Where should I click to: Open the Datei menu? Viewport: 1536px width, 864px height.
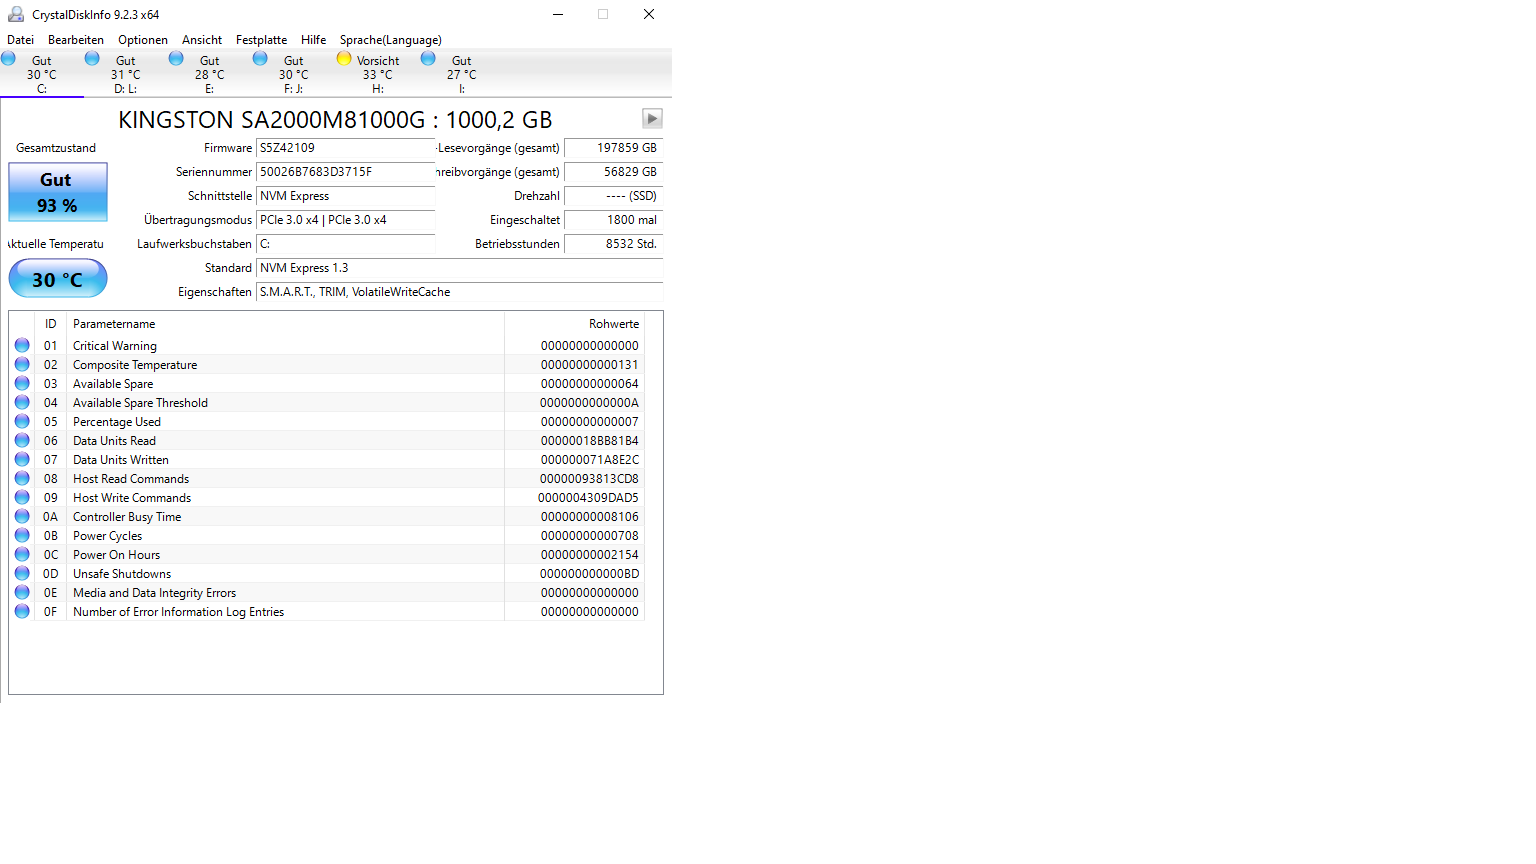(20, 40)
